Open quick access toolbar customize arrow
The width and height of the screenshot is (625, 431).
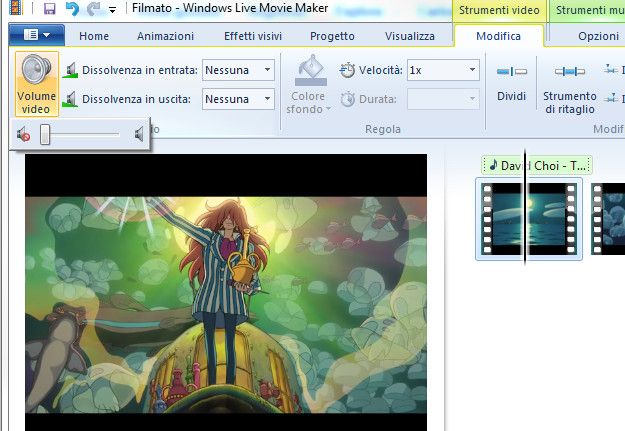tap(113, 10)
